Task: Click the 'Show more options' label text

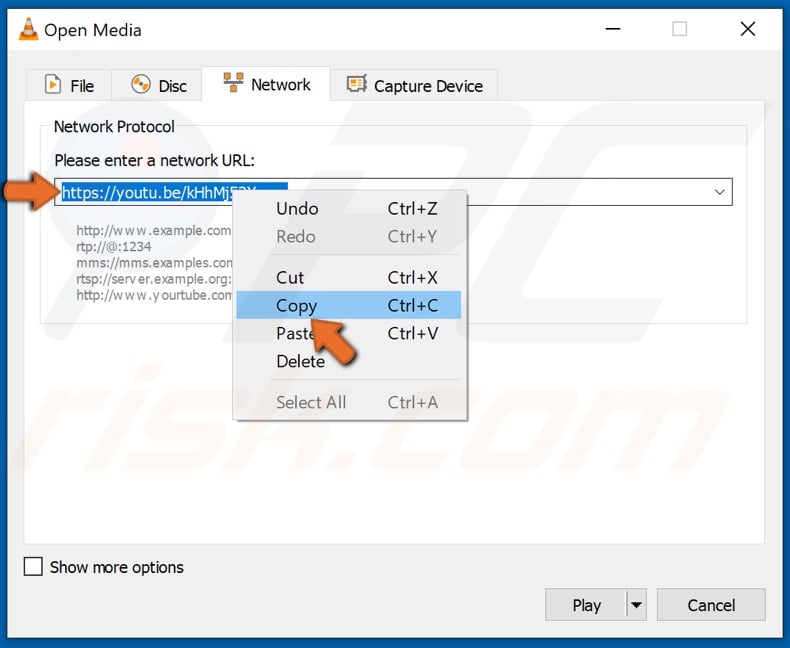Action: pyautogui.click(x=117, y=567)
